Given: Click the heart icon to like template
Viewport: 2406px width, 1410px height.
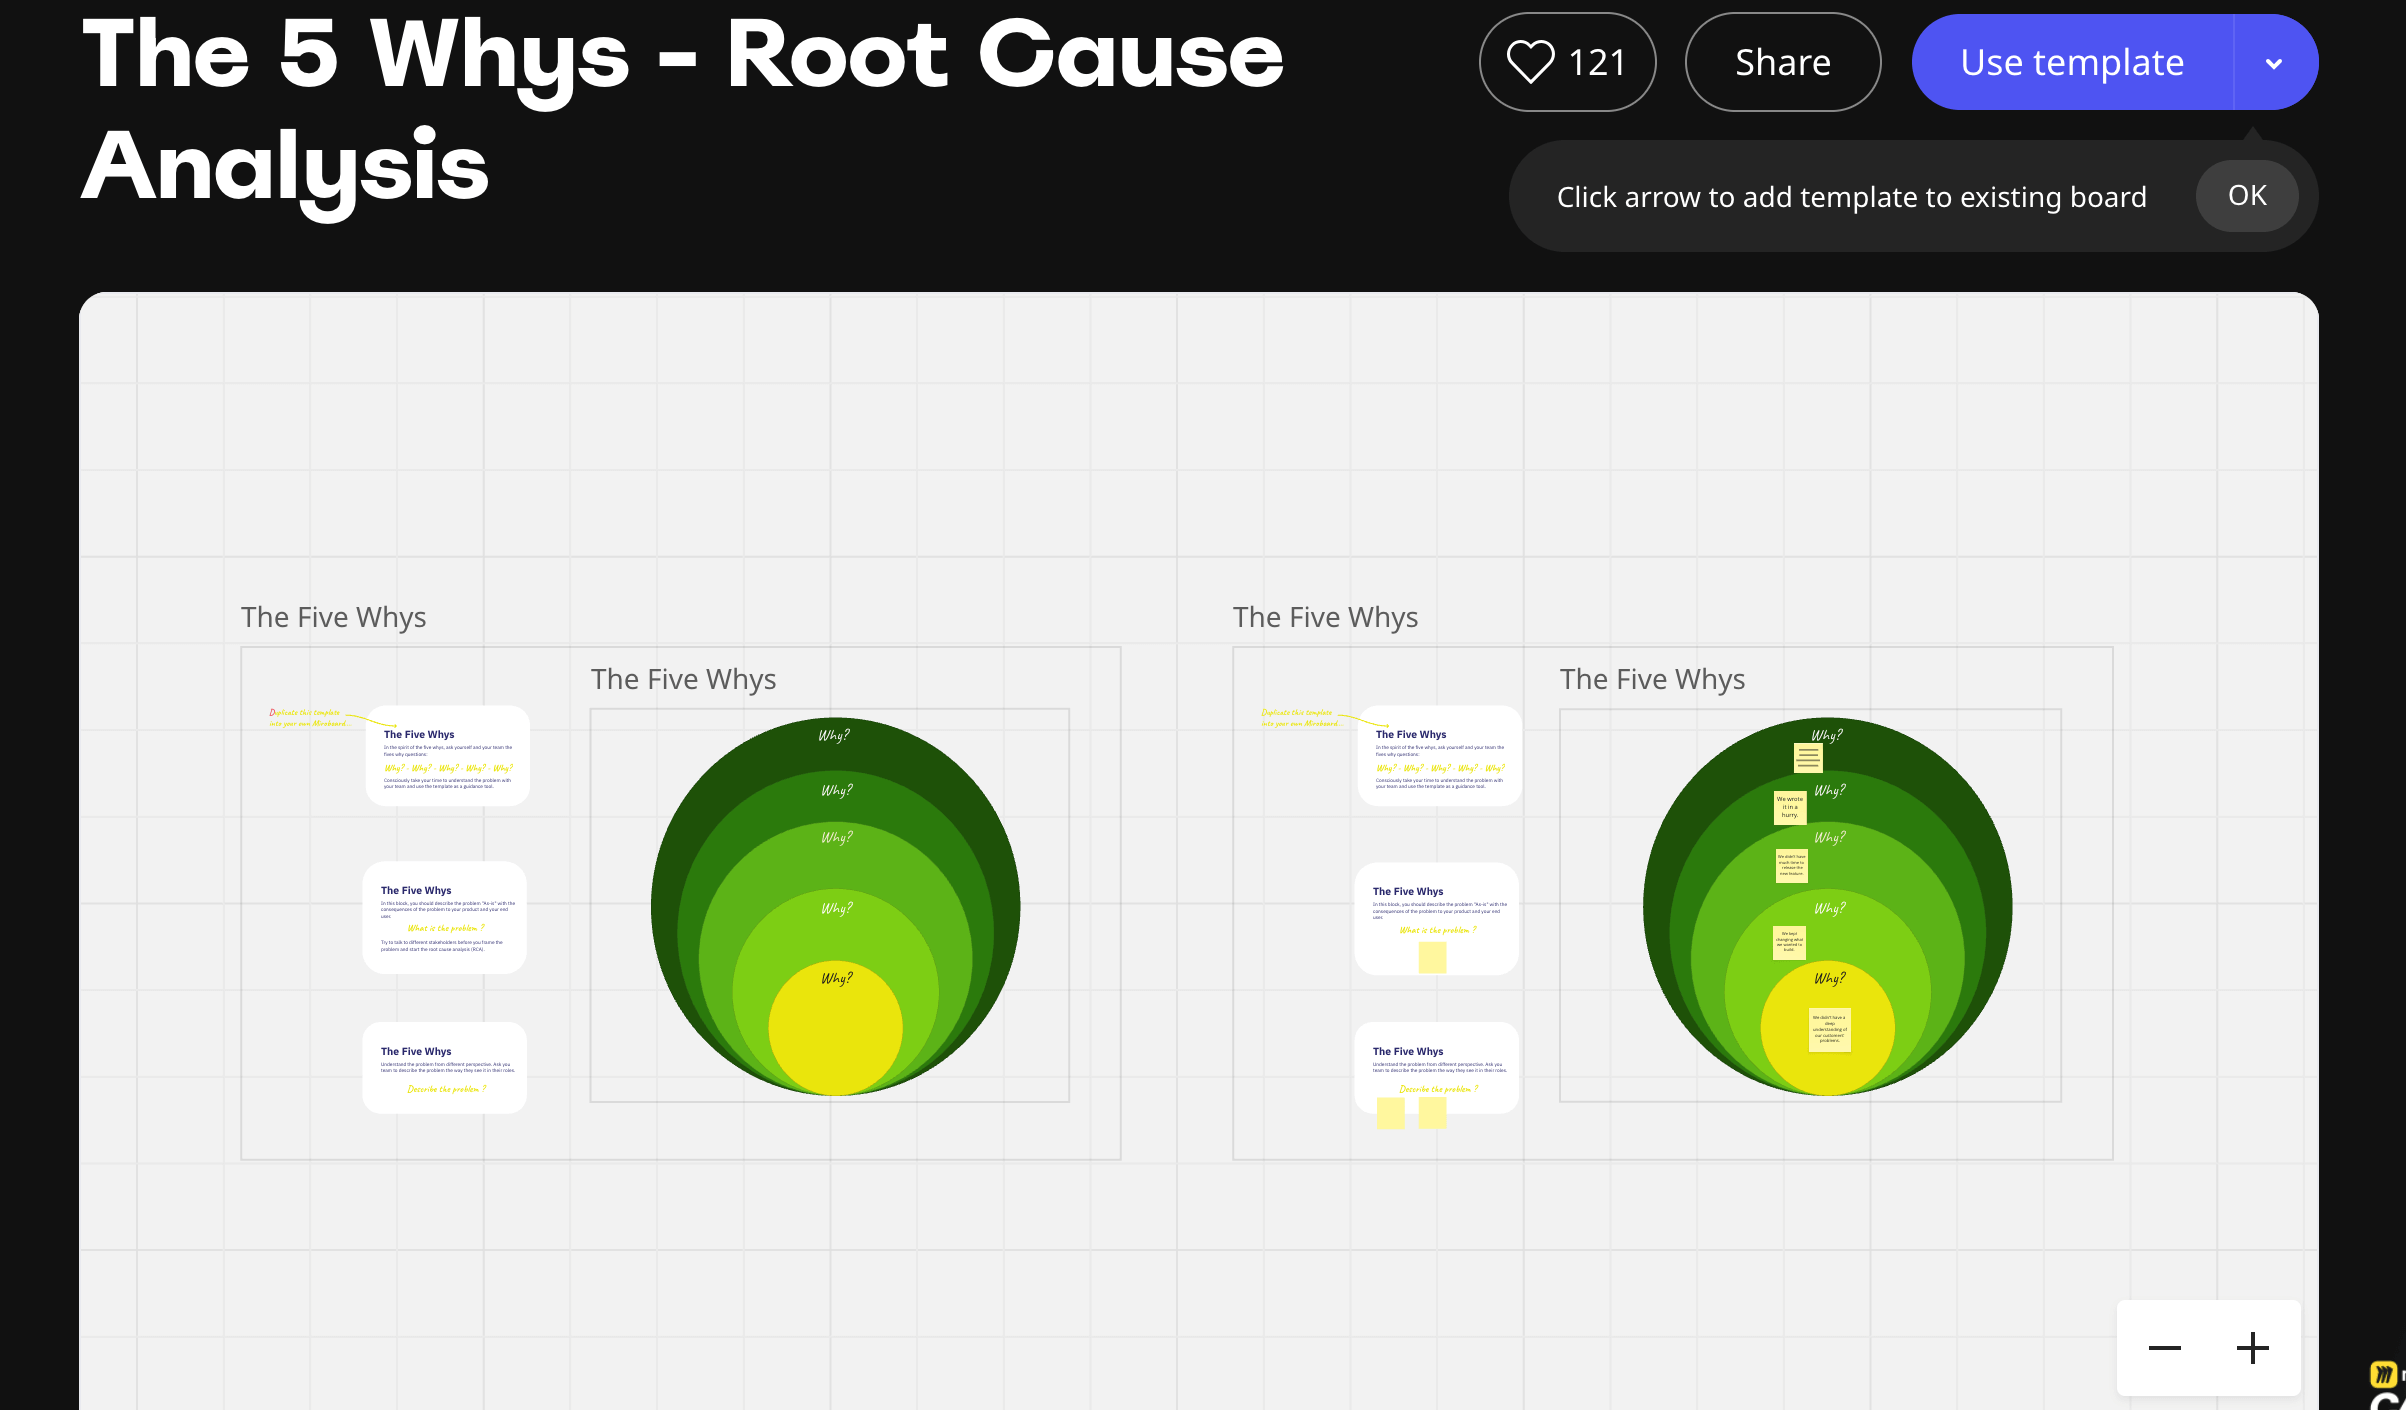Looking at the screenshot, I should click(1530, 62).
